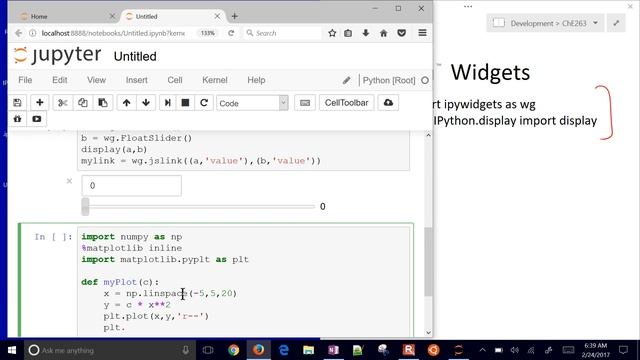Insert a new cell with the plus icon
This screenshot has height=360, width=640.
coord(40,103)
